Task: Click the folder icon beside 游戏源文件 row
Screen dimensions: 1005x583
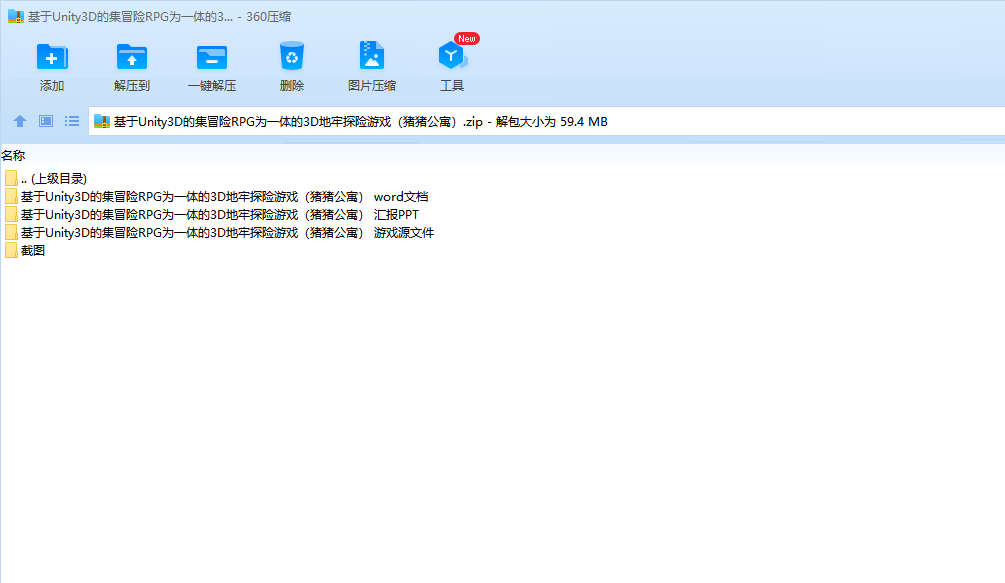Action: click(x=11, y=233)
